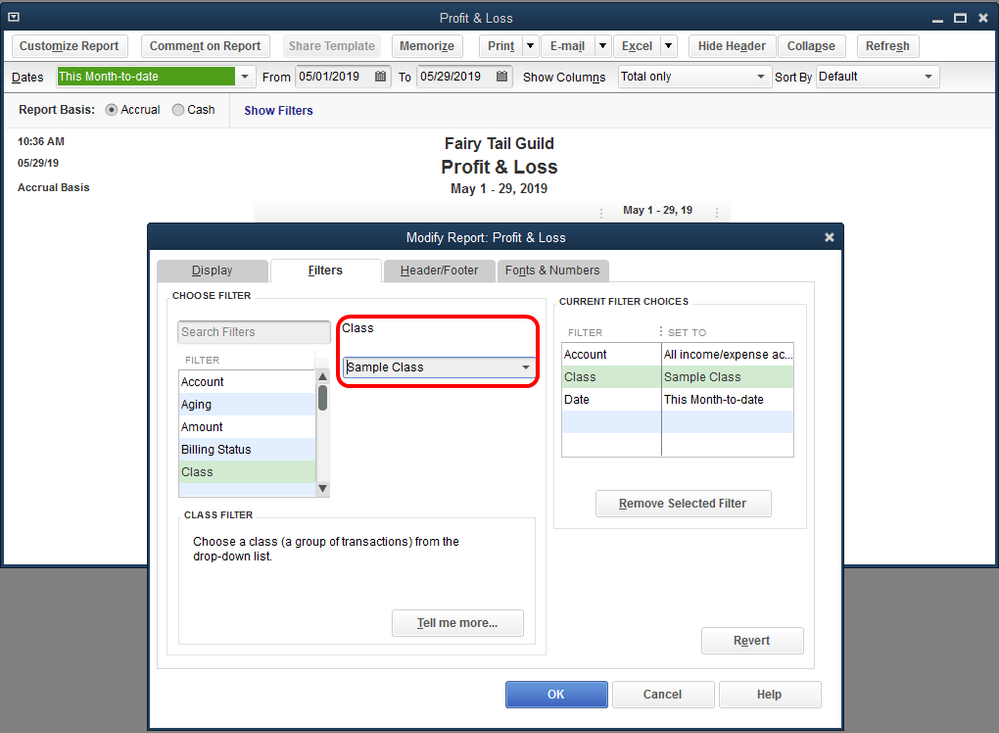Select Billing Status in the filter list
The height and width of the screenshot is (733, 999).
[x=247, y=449]
